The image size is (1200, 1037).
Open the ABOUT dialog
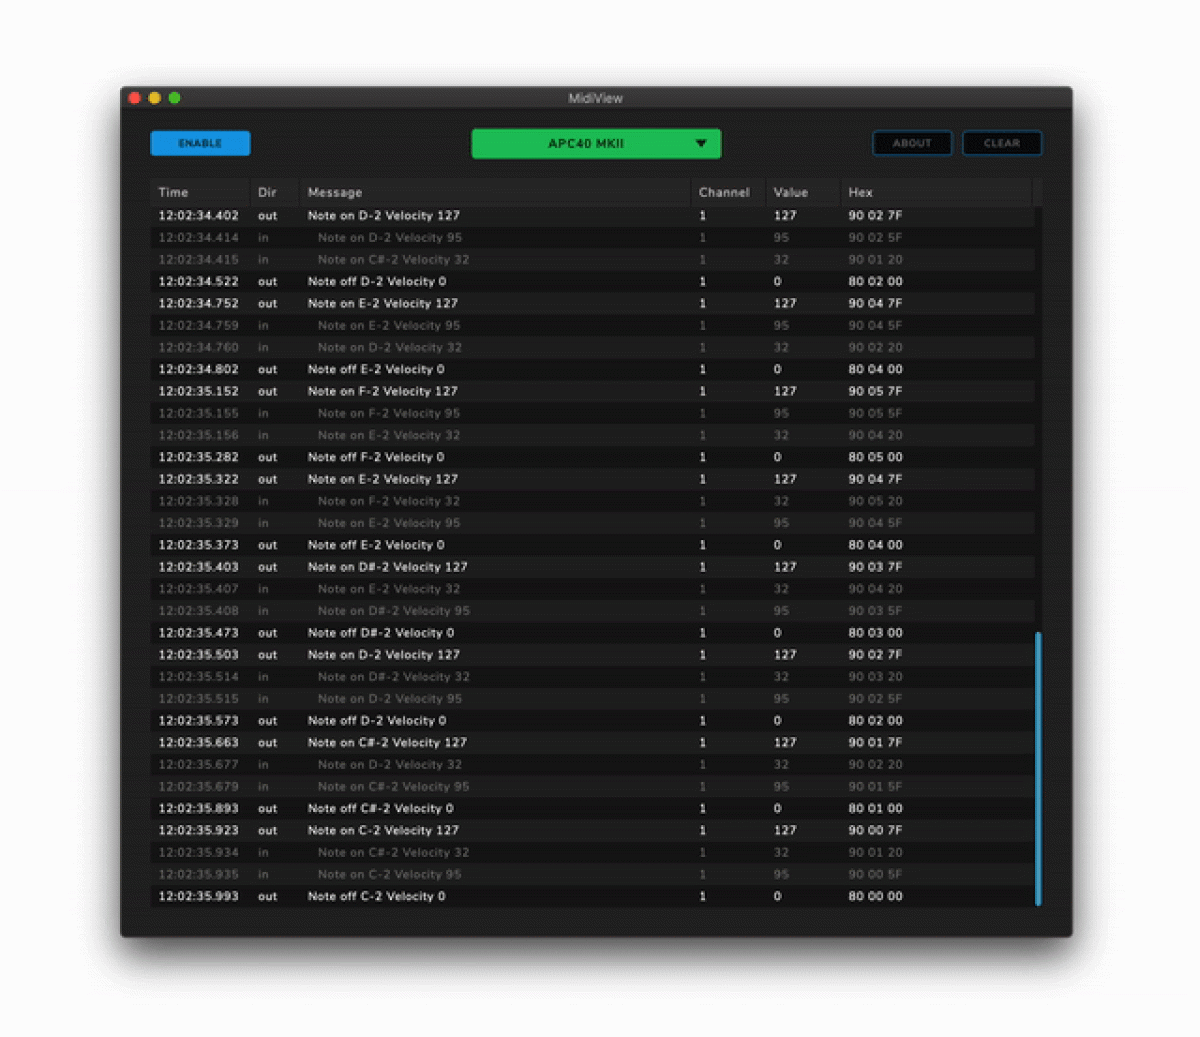(x=911, y=143)
